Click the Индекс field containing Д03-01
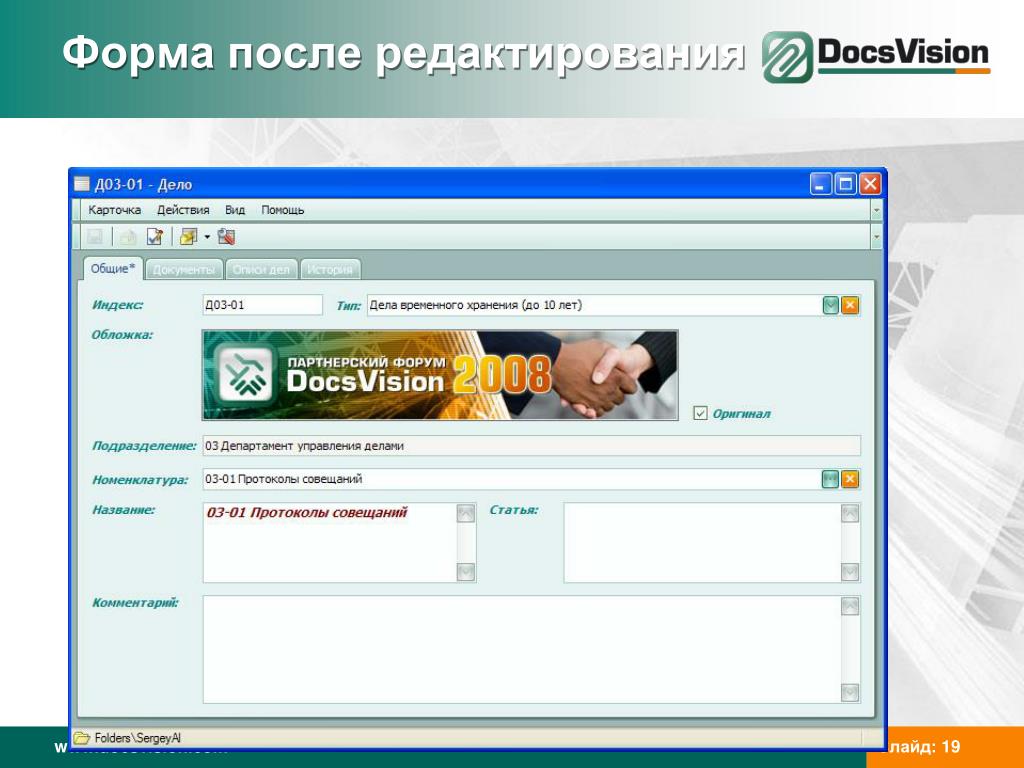The image size is (1024, 768). [263, 305]
